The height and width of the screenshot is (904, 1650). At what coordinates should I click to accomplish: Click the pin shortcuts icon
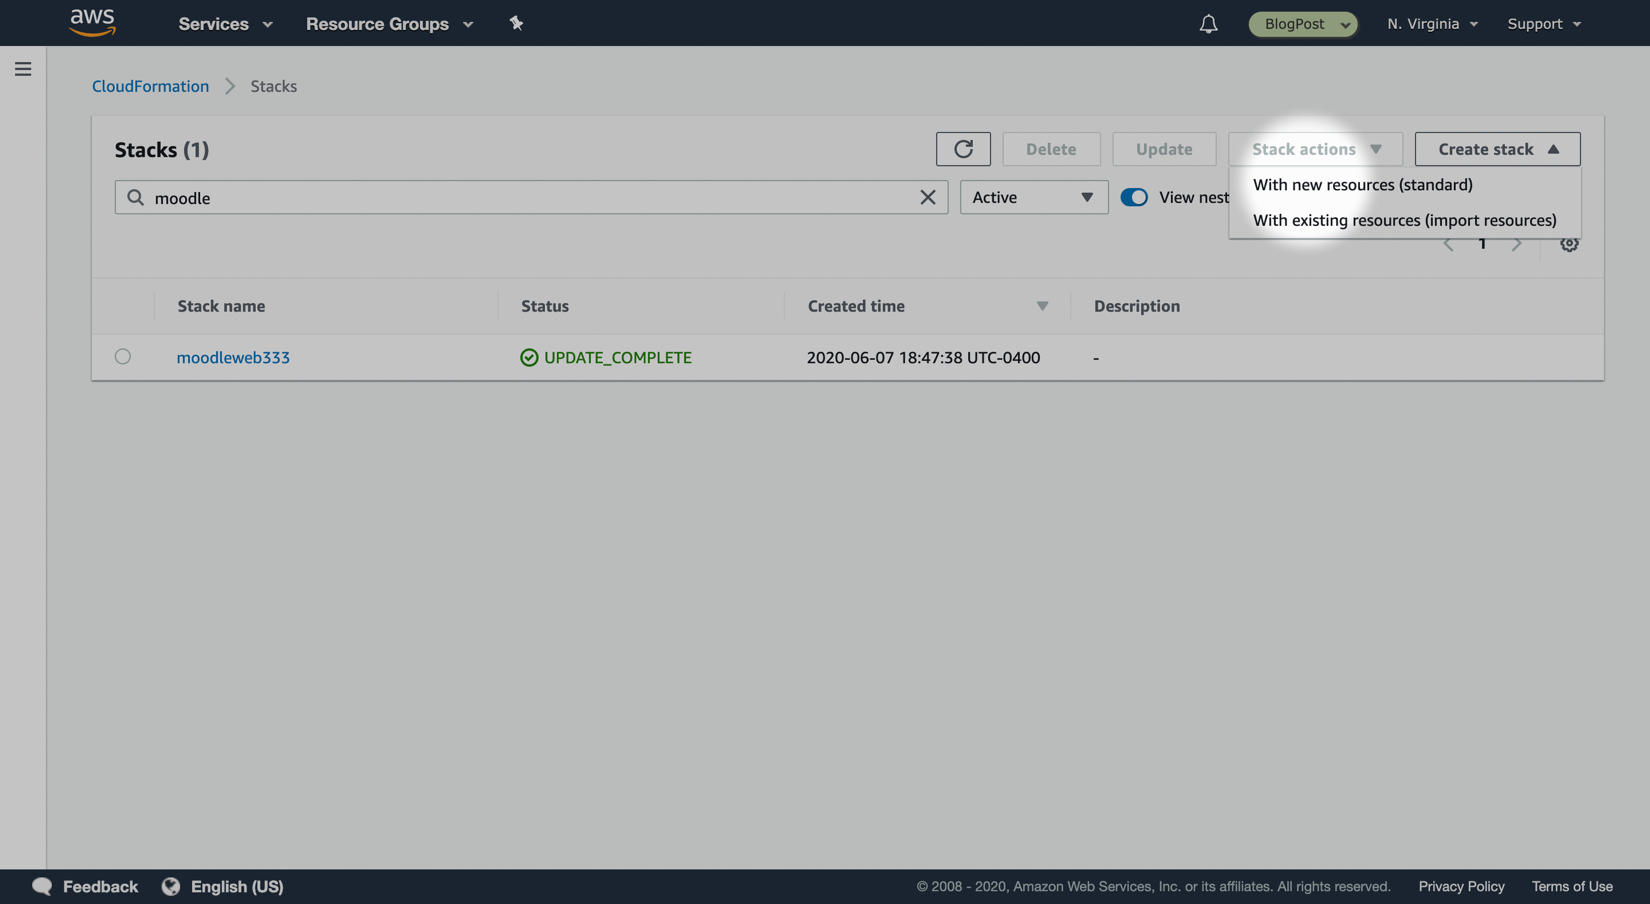point(516,23)
